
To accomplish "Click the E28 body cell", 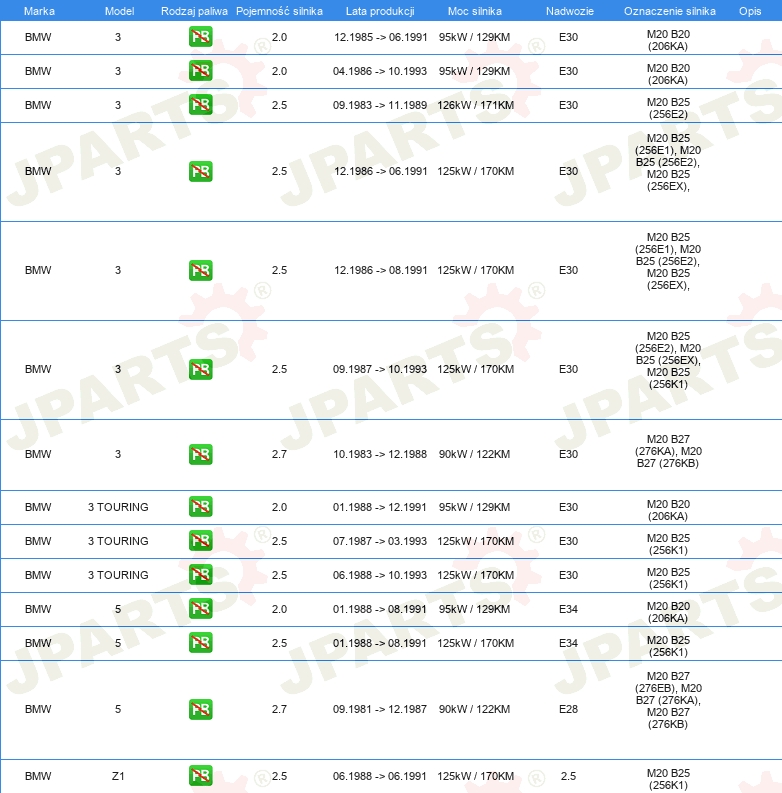I will (568, 709).
